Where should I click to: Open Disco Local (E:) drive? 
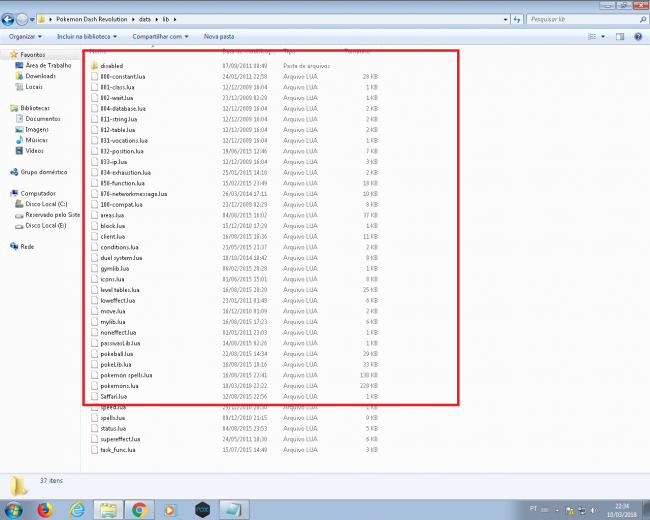(x=46, y=226)
